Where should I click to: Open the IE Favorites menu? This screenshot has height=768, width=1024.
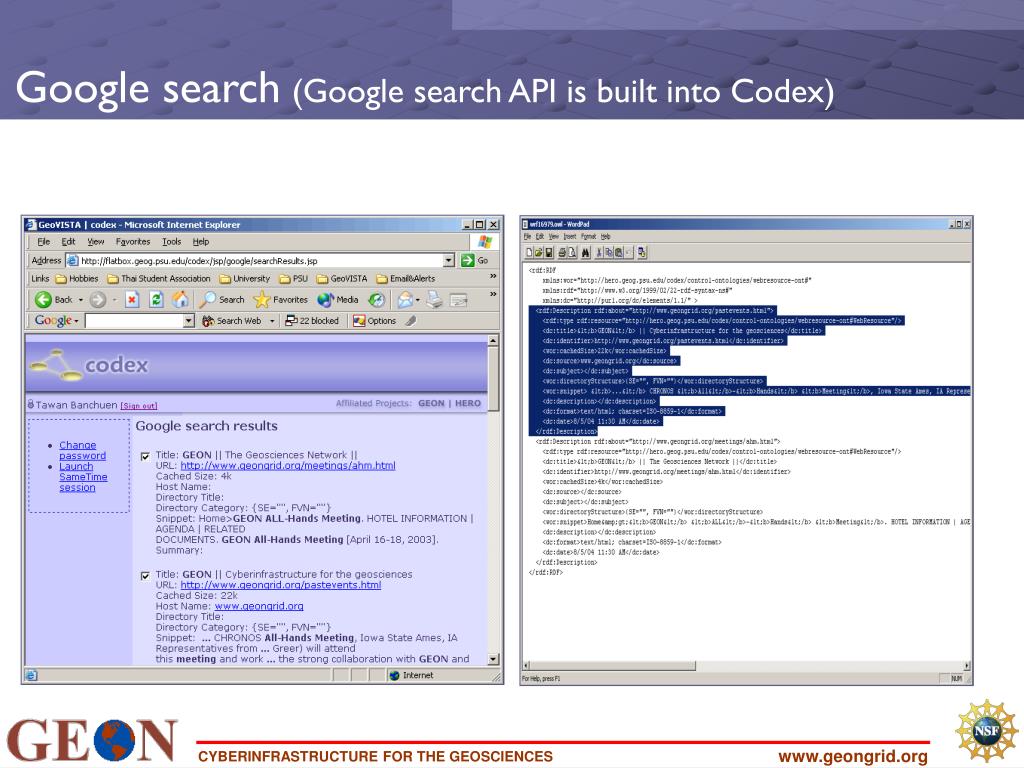tap(133, 242)
